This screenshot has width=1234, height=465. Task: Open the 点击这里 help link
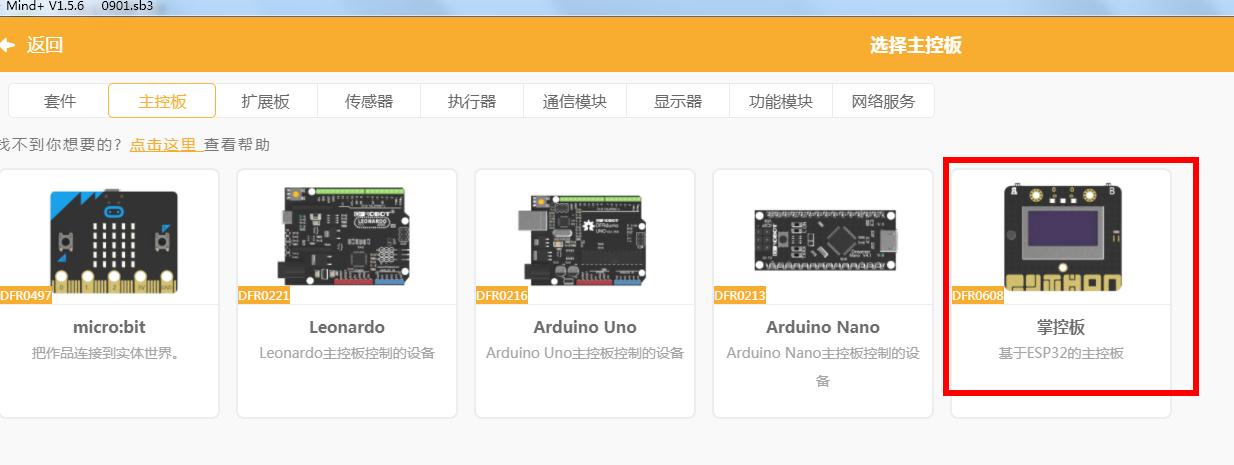[165, 145]
